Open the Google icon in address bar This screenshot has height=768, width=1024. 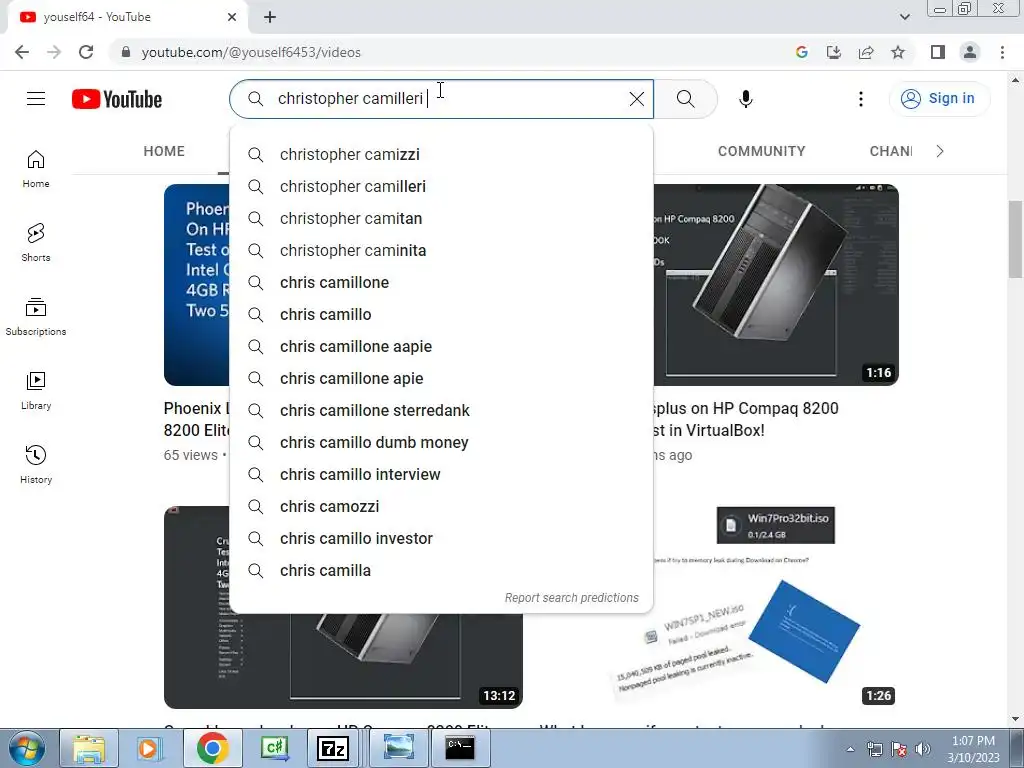(801, 52)
